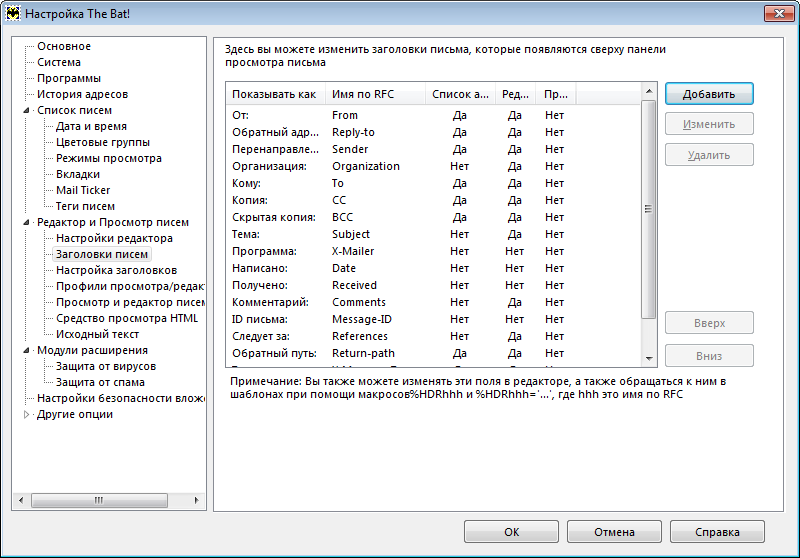Select the Написано: Date row

click(433, 268)
